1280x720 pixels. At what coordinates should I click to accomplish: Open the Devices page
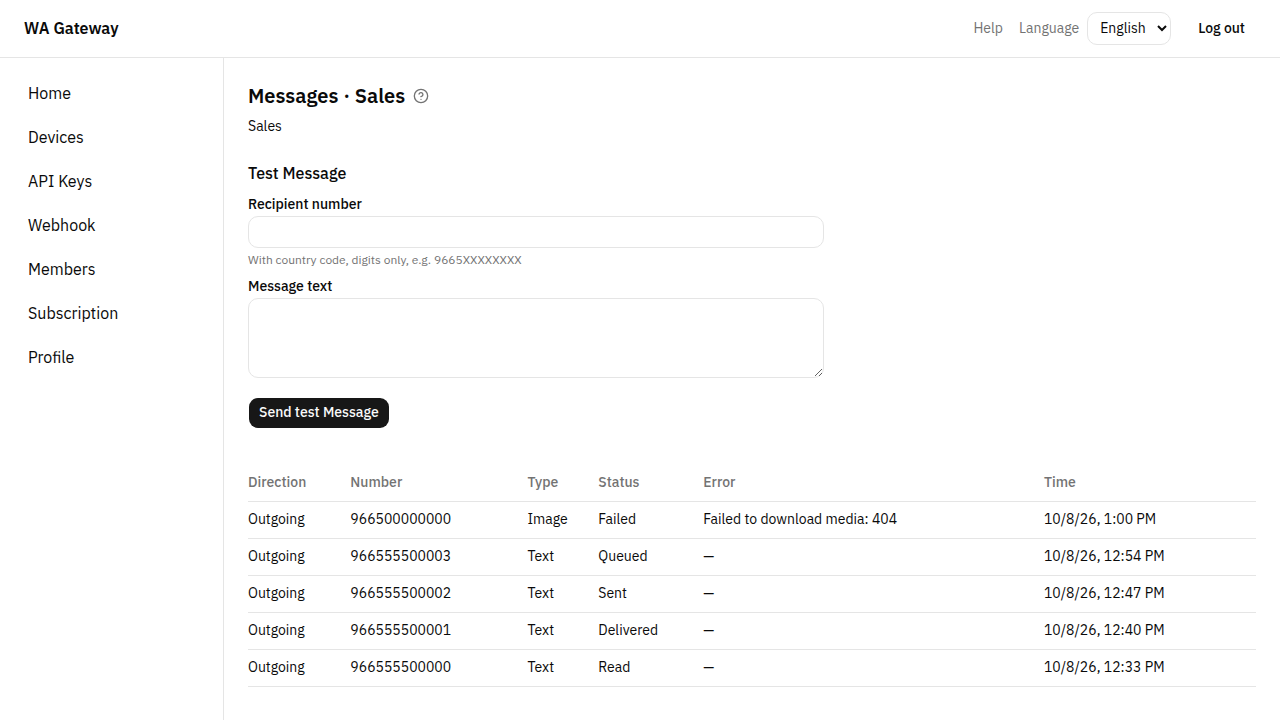[56, 137]
